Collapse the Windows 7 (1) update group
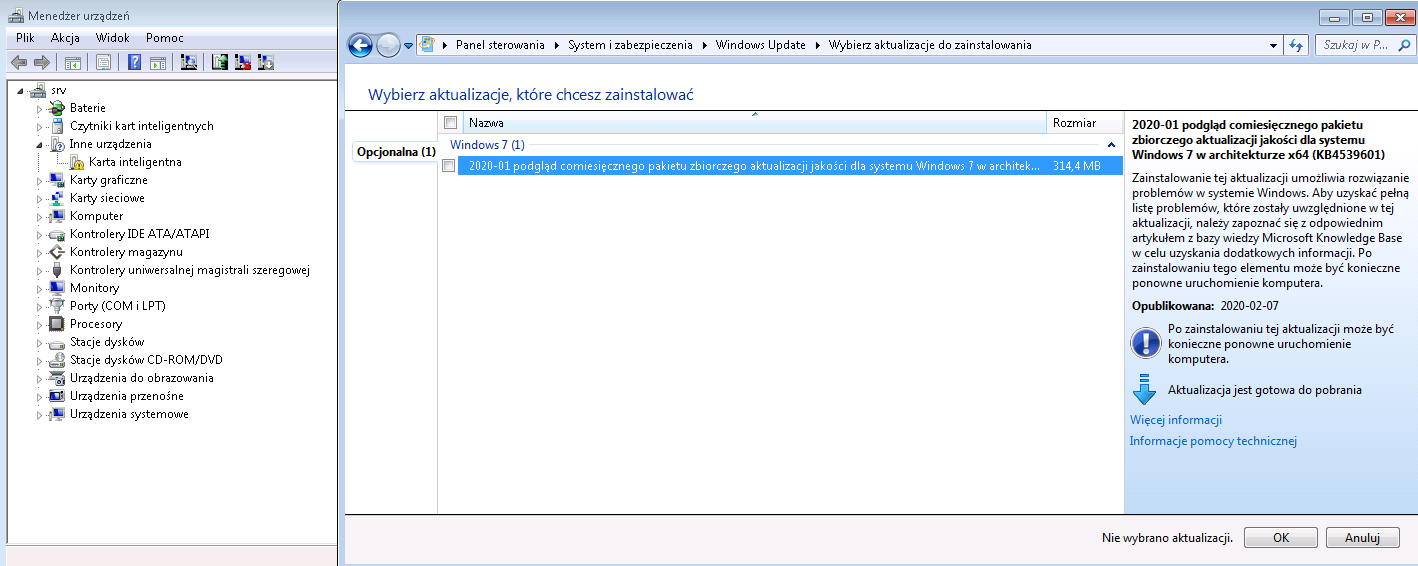1418x566 pixels. point(1113,146)
